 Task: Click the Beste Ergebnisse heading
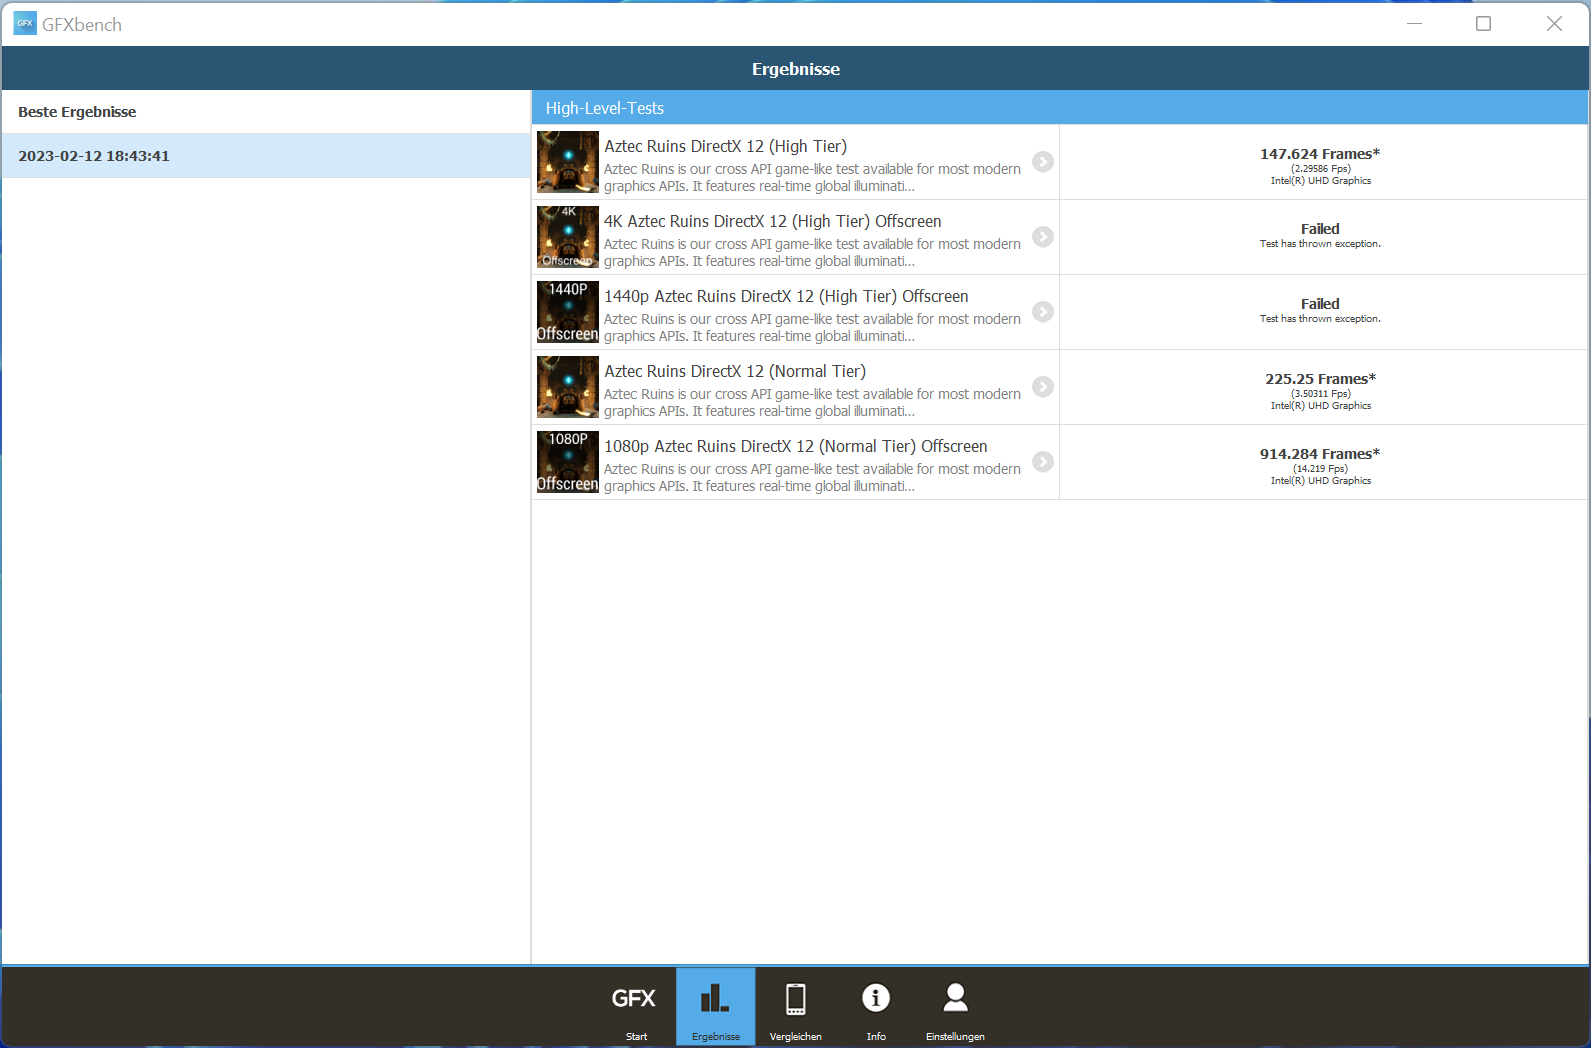tap(77, 112)
